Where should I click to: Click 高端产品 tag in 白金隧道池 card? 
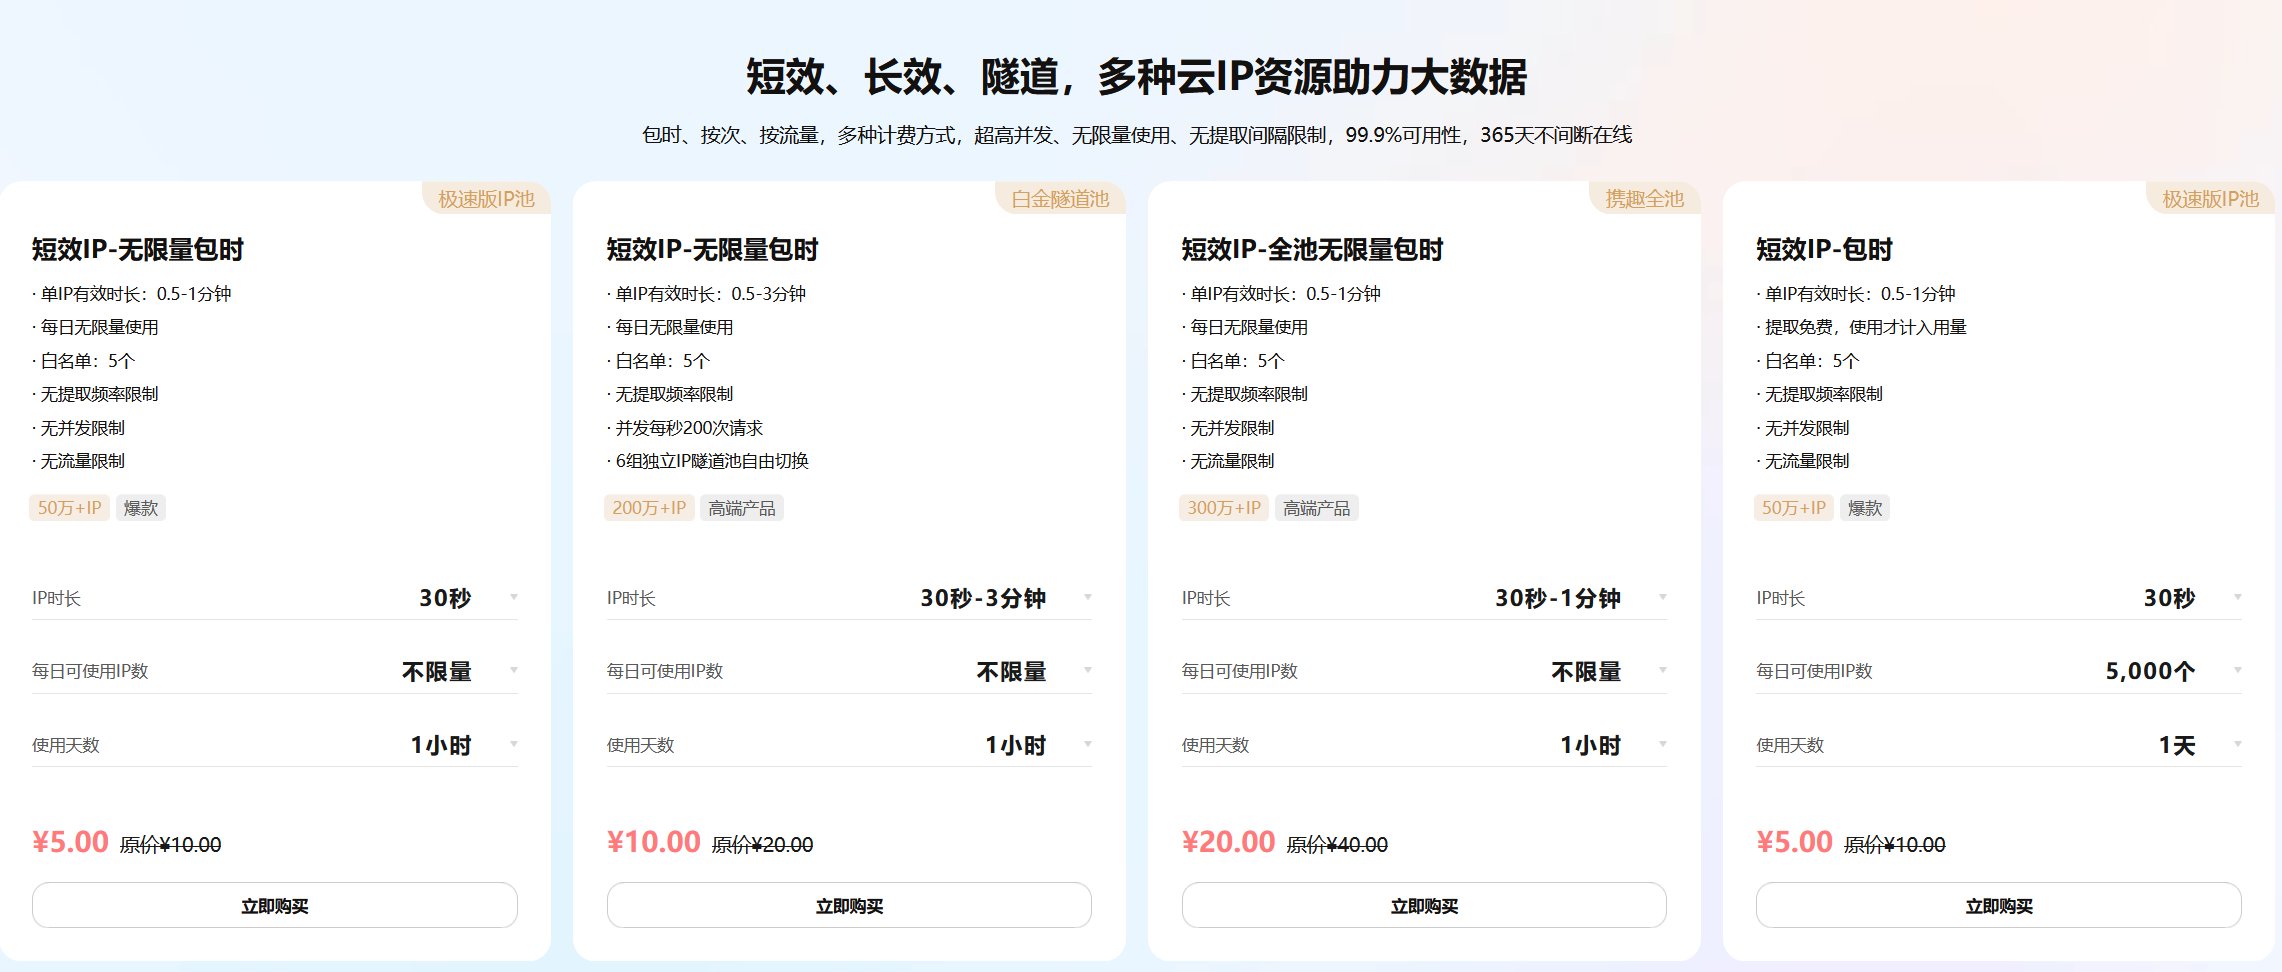click(741, 508)
